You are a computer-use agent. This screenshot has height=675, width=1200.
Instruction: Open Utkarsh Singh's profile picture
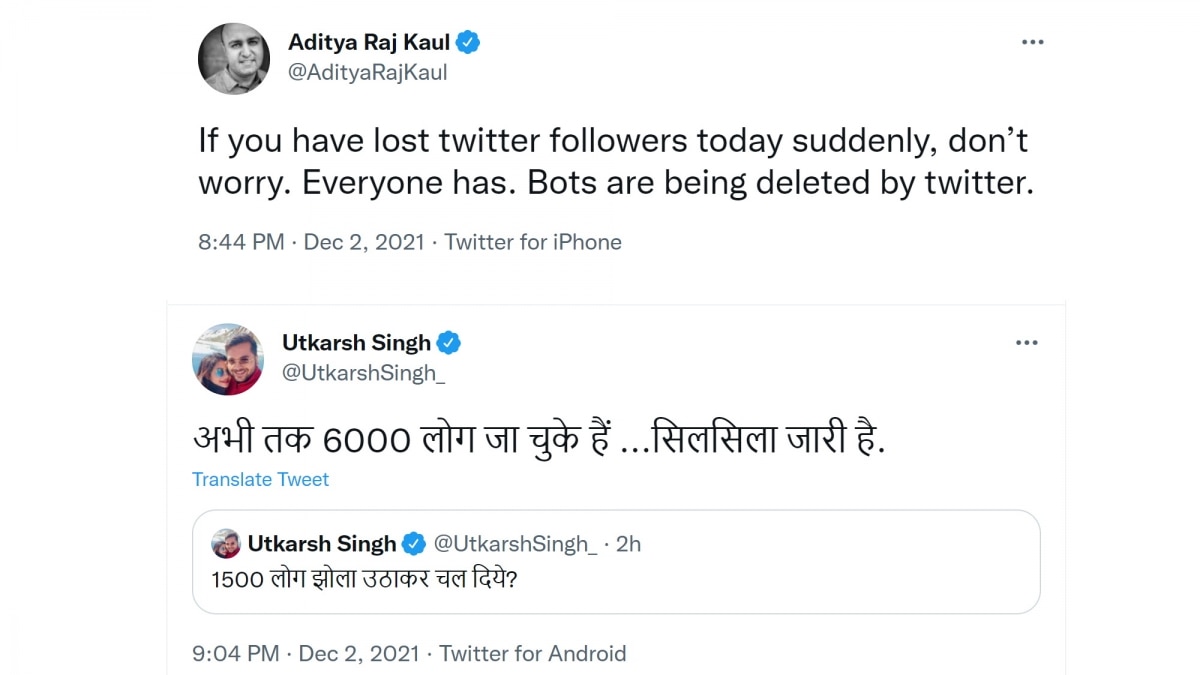(x=228, y=359)
